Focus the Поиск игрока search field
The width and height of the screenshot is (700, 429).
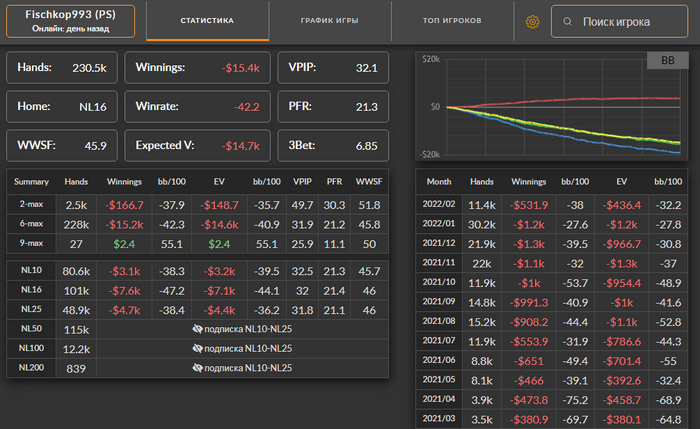coord(620,21)
